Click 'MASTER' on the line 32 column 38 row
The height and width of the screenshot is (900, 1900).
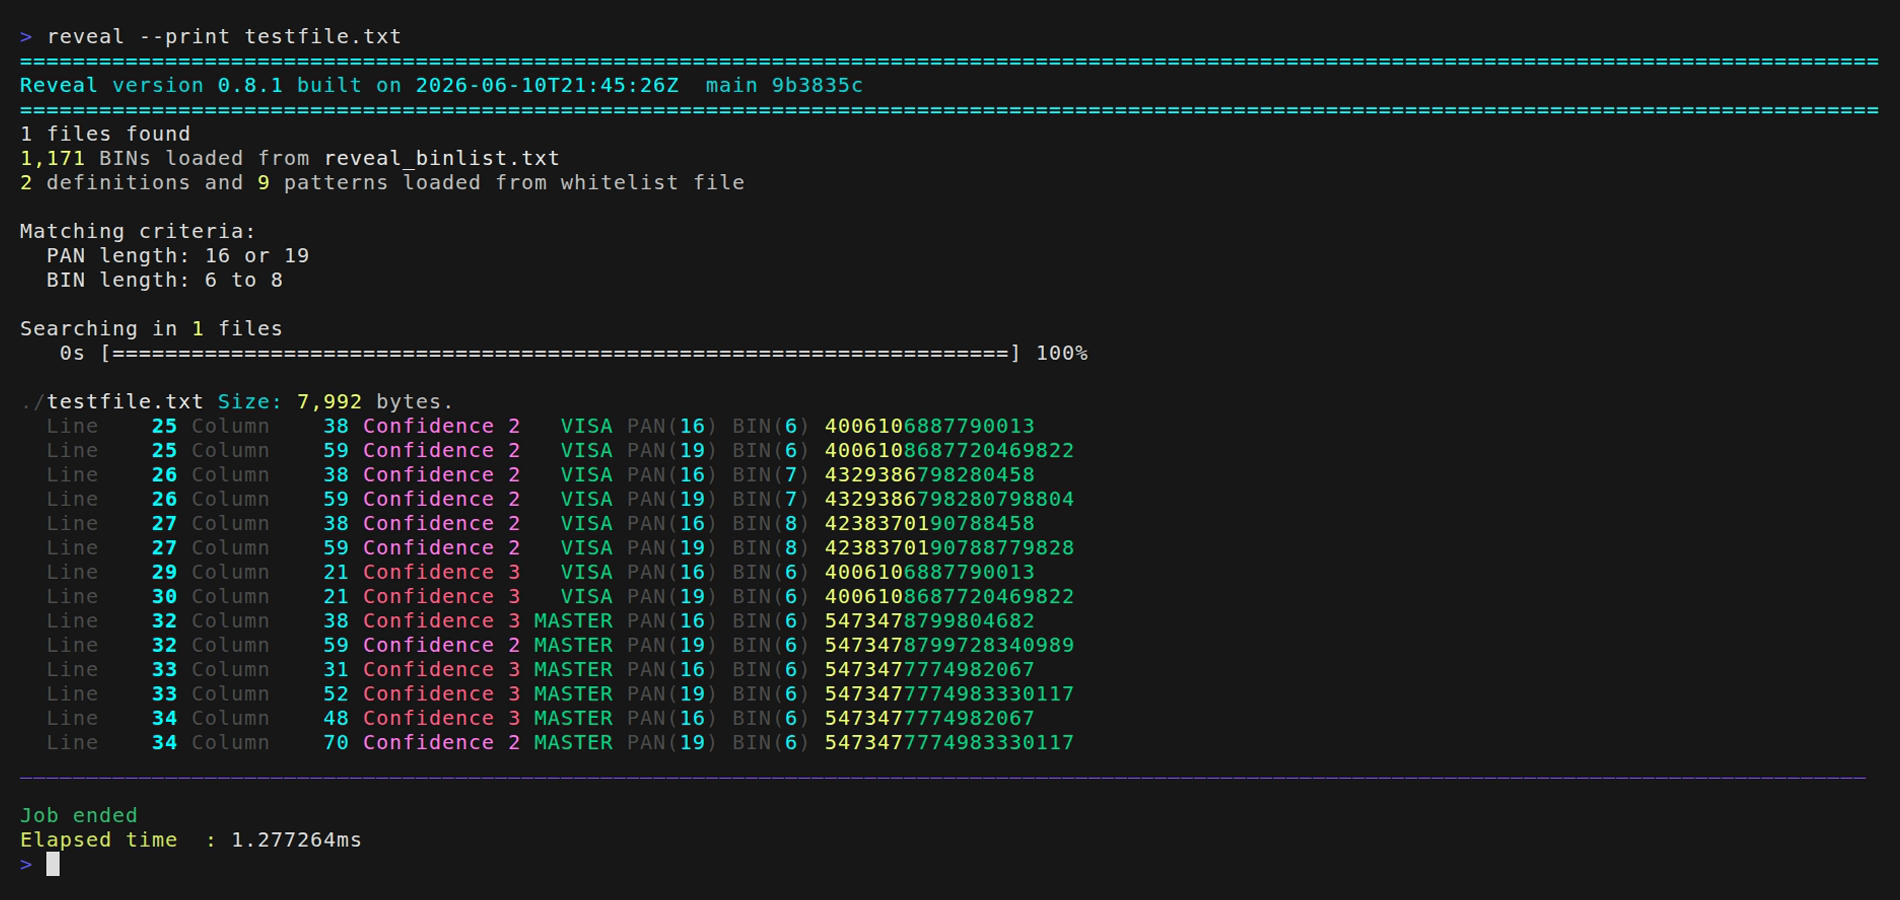(573, 621)
